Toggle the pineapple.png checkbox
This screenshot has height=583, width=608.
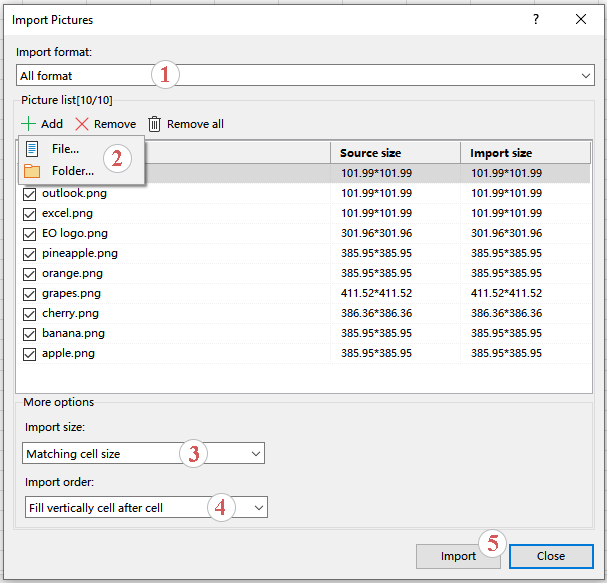29,254
